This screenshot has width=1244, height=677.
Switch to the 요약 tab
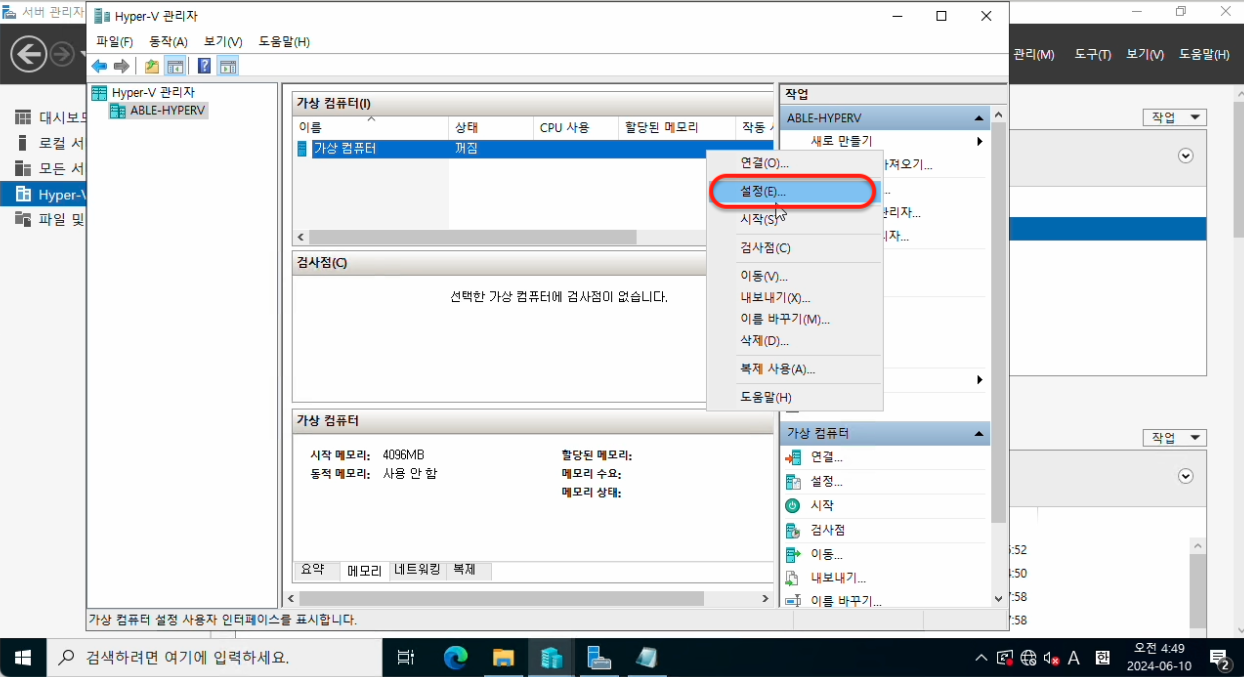tap(314, 570)
